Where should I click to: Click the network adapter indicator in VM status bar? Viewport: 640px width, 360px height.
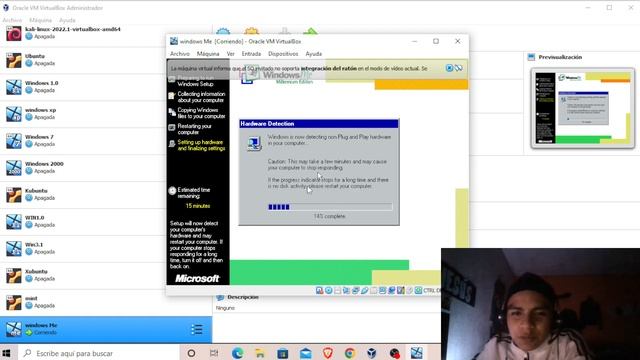[356, 290]
